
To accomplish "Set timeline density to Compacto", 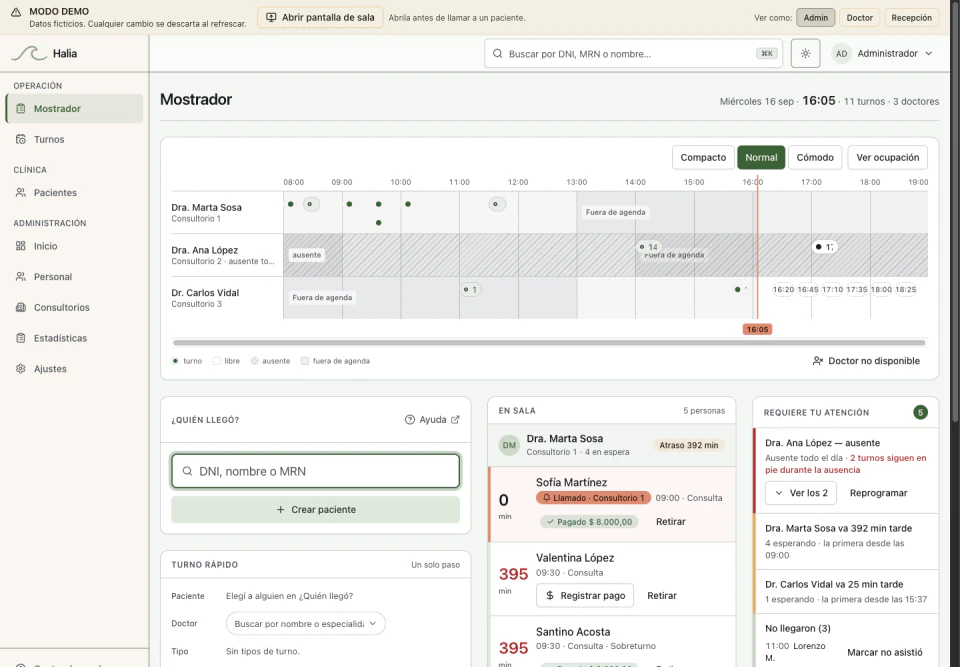I will pos(703,157).
